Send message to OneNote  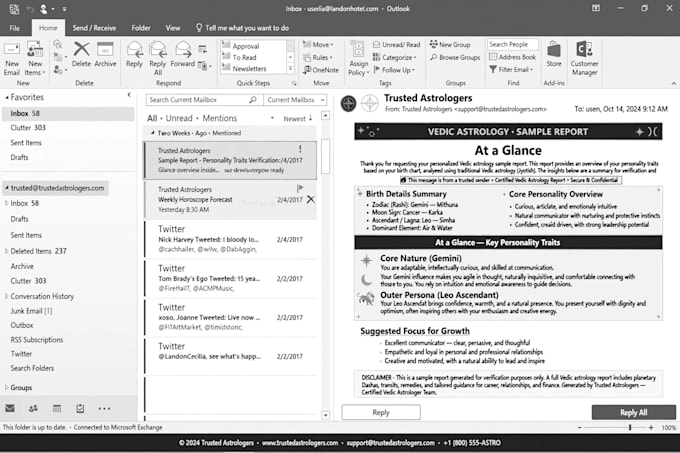[x=321, y=70]
